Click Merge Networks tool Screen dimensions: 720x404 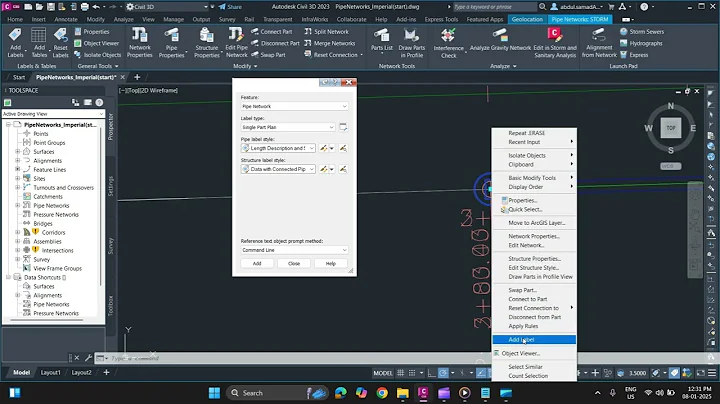pyautogui.click(x=329, y=43)
